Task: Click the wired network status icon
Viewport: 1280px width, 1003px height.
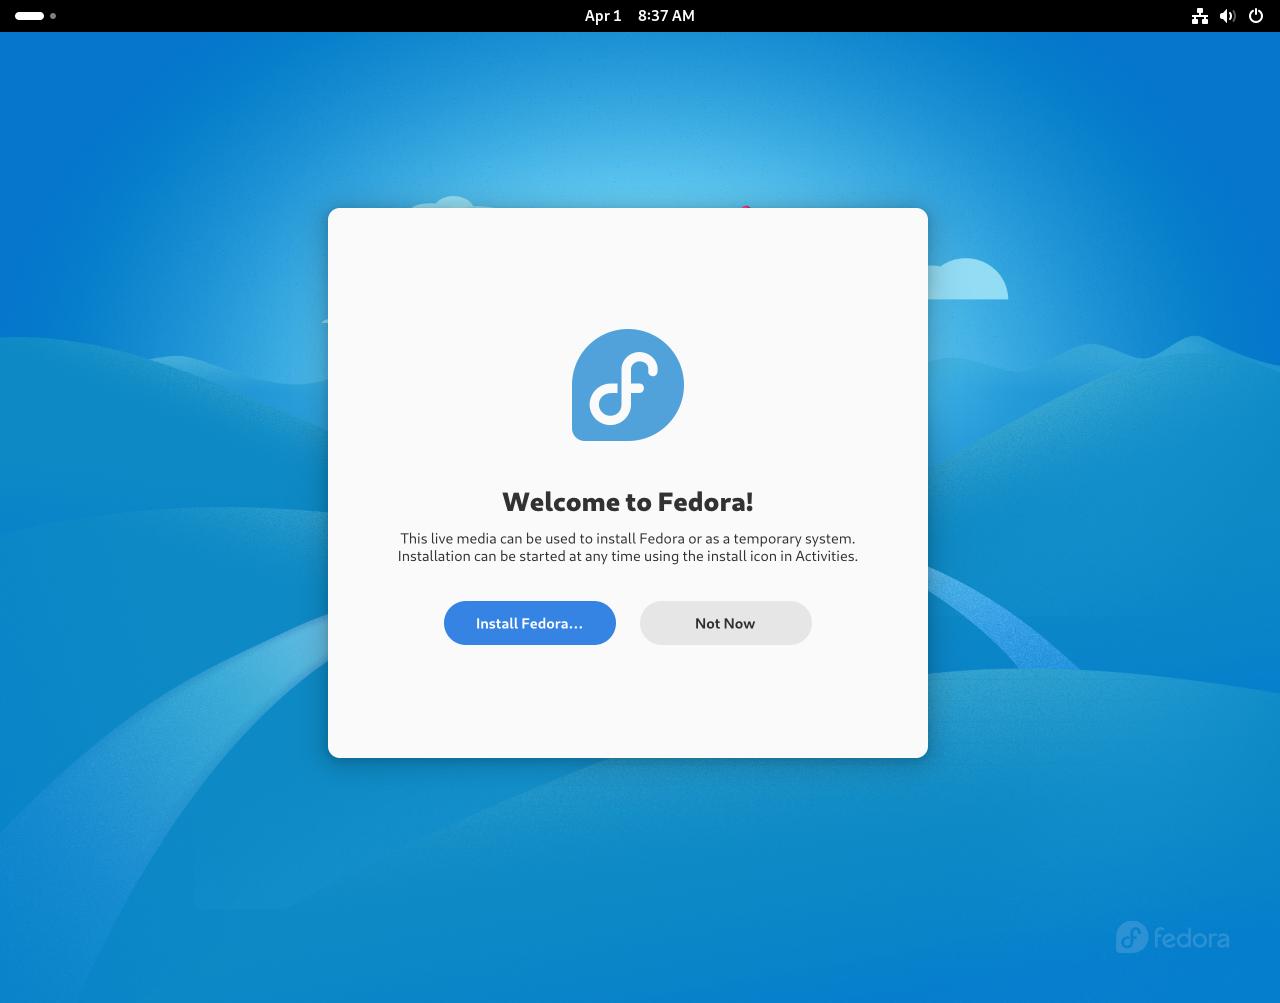Action: tap(1200, 16)
